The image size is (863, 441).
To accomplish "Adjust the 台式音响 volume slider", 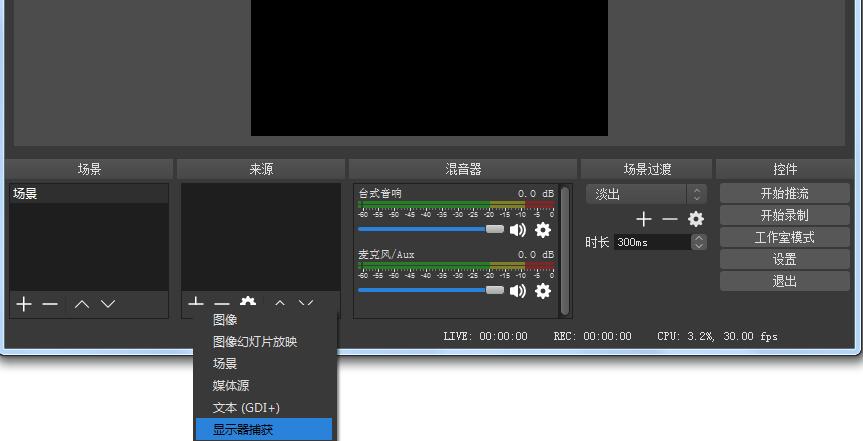I will [431, 229].
